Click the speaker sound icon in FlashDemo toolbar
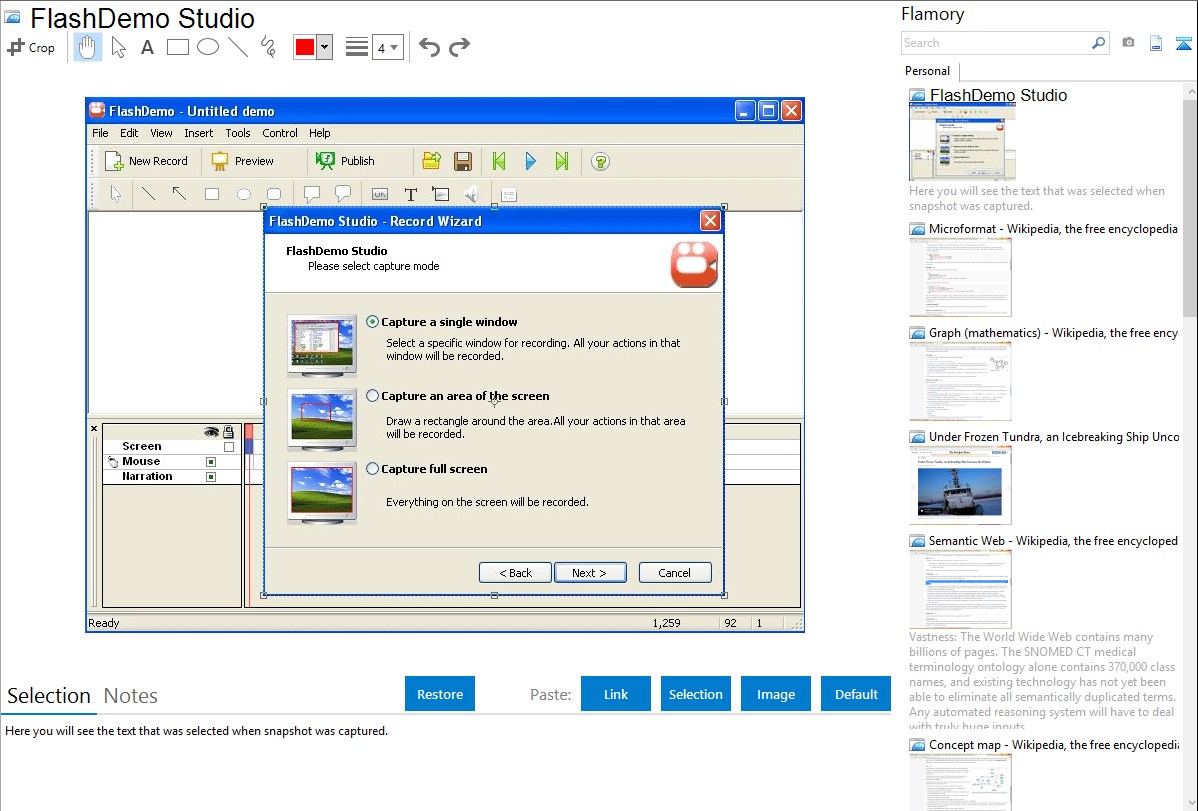Screen dimensions: 1198x811 pos(471,194)
